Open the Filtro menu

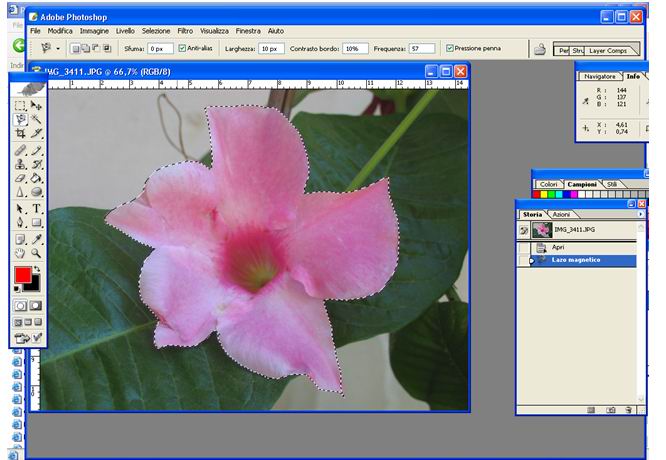185,31
